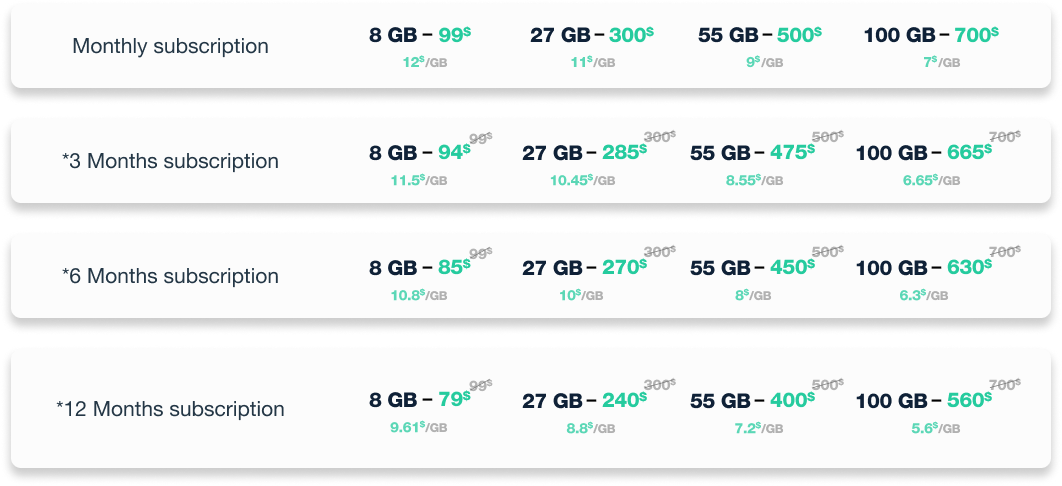Select the 6 Months 100 GB – 630$ plan
1062x486 pixels.
tap(924, 268)
